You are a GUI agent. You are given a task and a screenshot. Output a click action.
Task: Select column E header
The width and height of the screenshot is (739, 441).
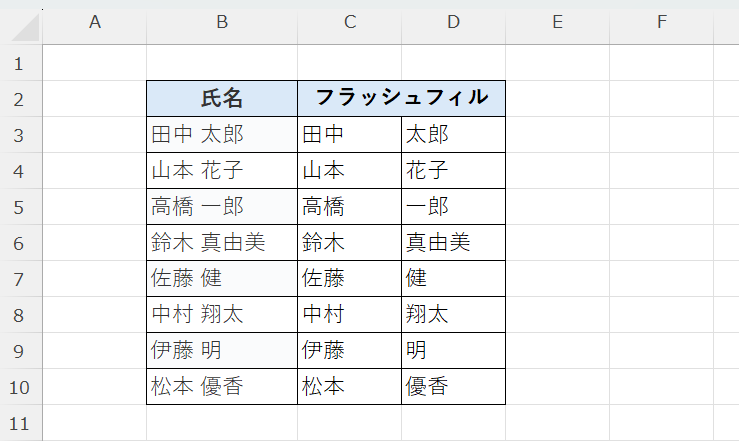pos(557,23)
